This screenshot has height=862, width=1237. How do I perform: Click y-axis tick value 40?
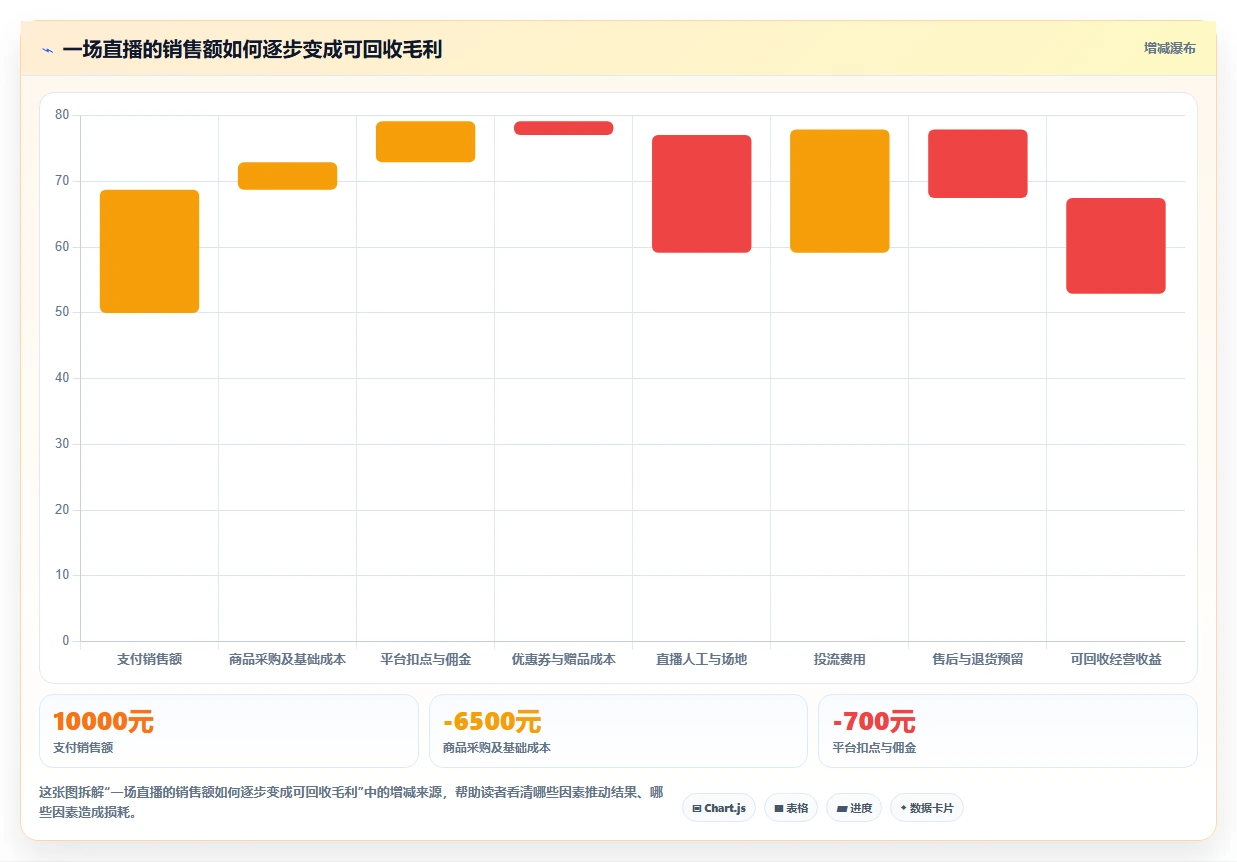62,378
